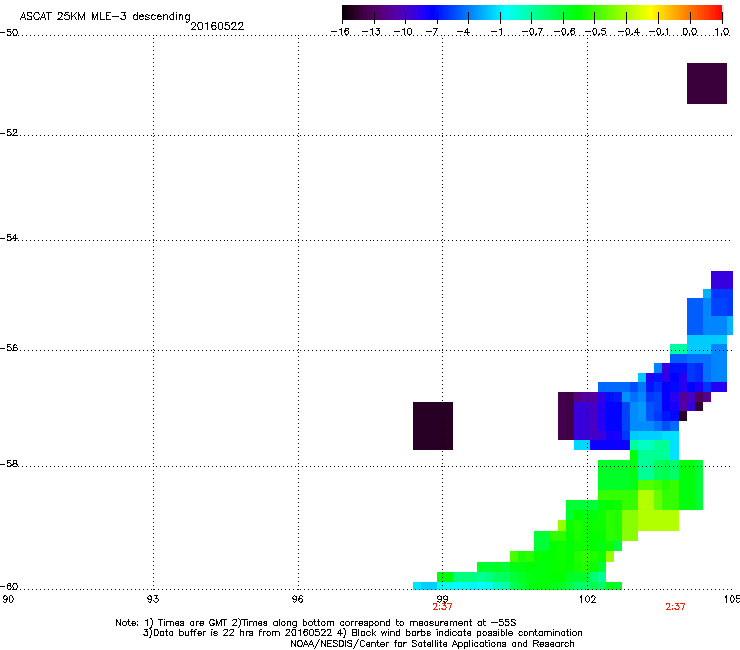Click the "-0.5" color scale label

click(x=596, y=32)
